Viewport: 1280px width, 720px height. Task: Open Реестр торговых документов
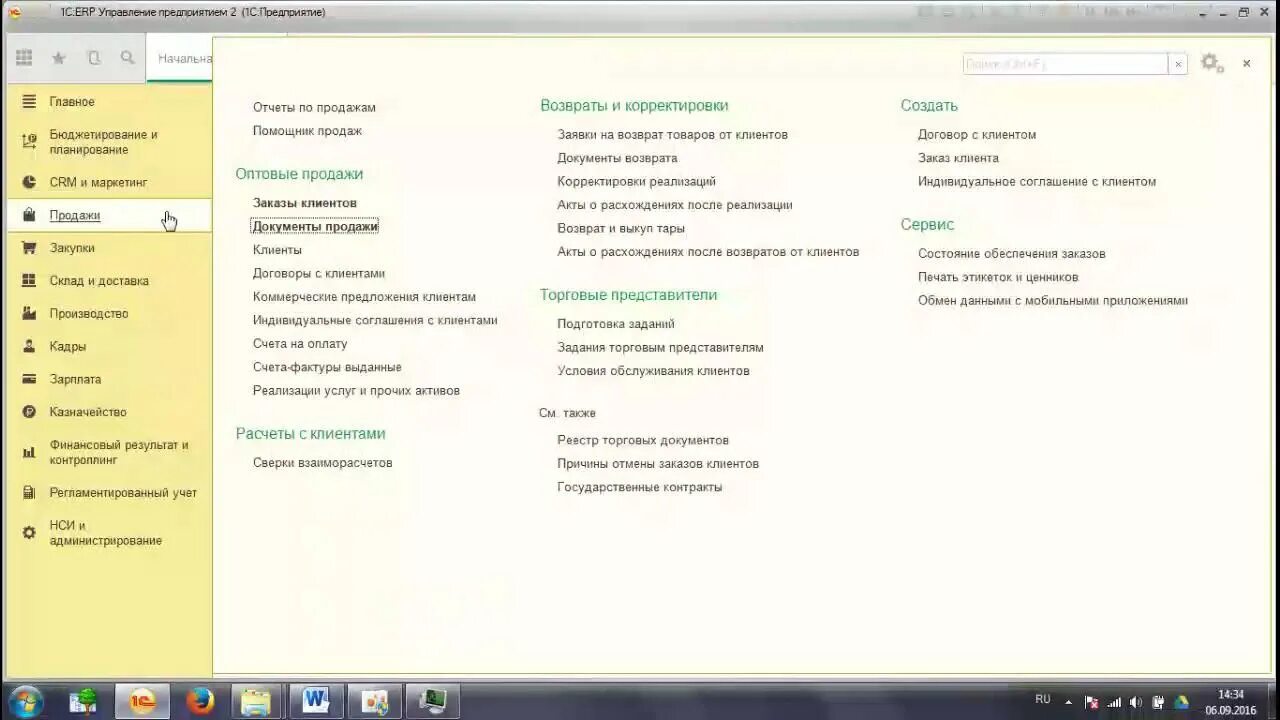pos(643,440)
